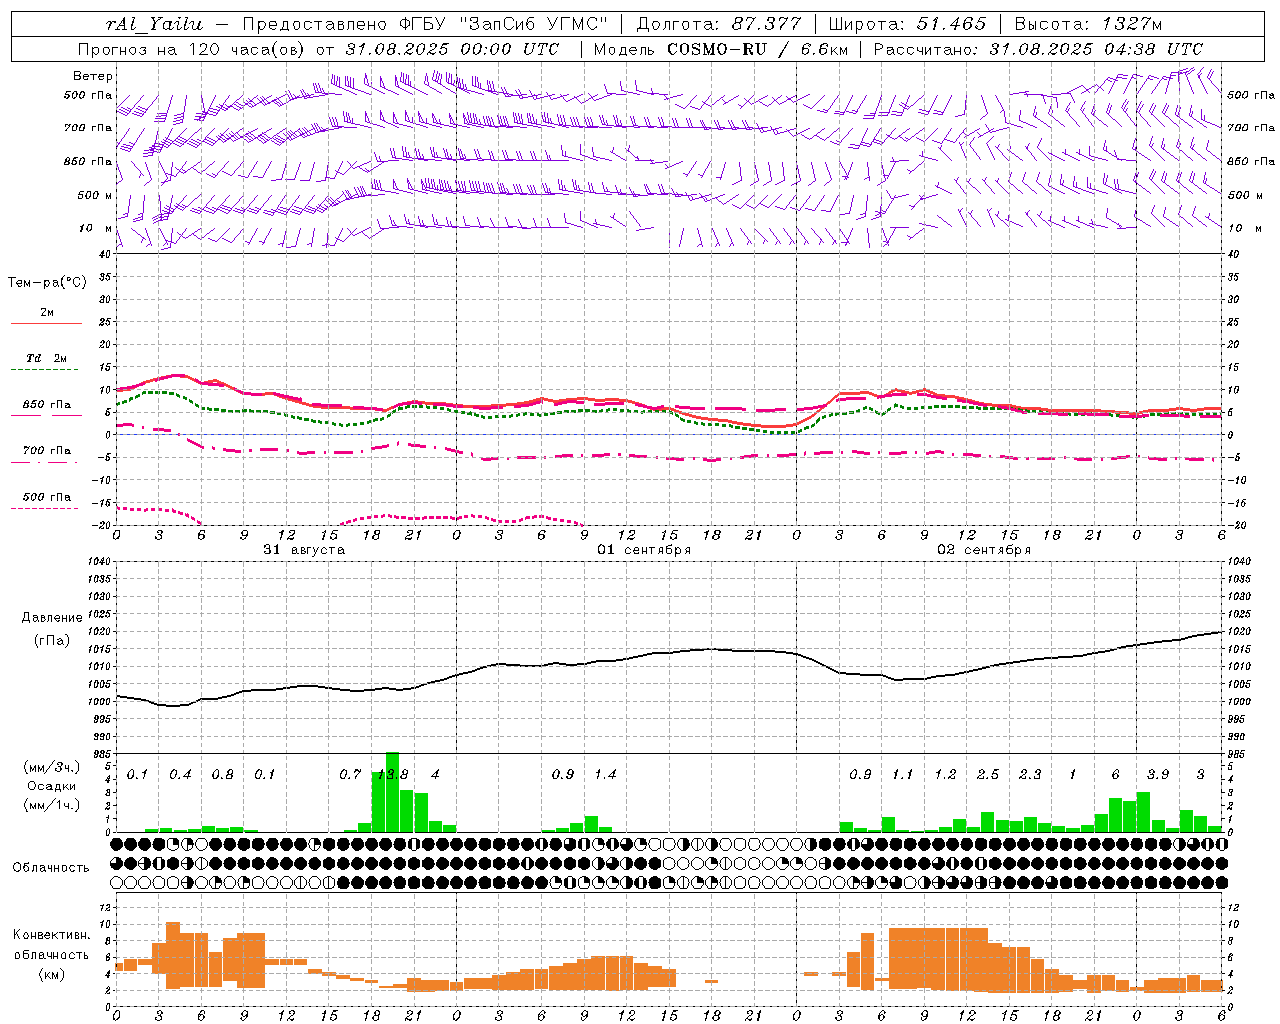Click the Ветер panel label

[93, 76]
